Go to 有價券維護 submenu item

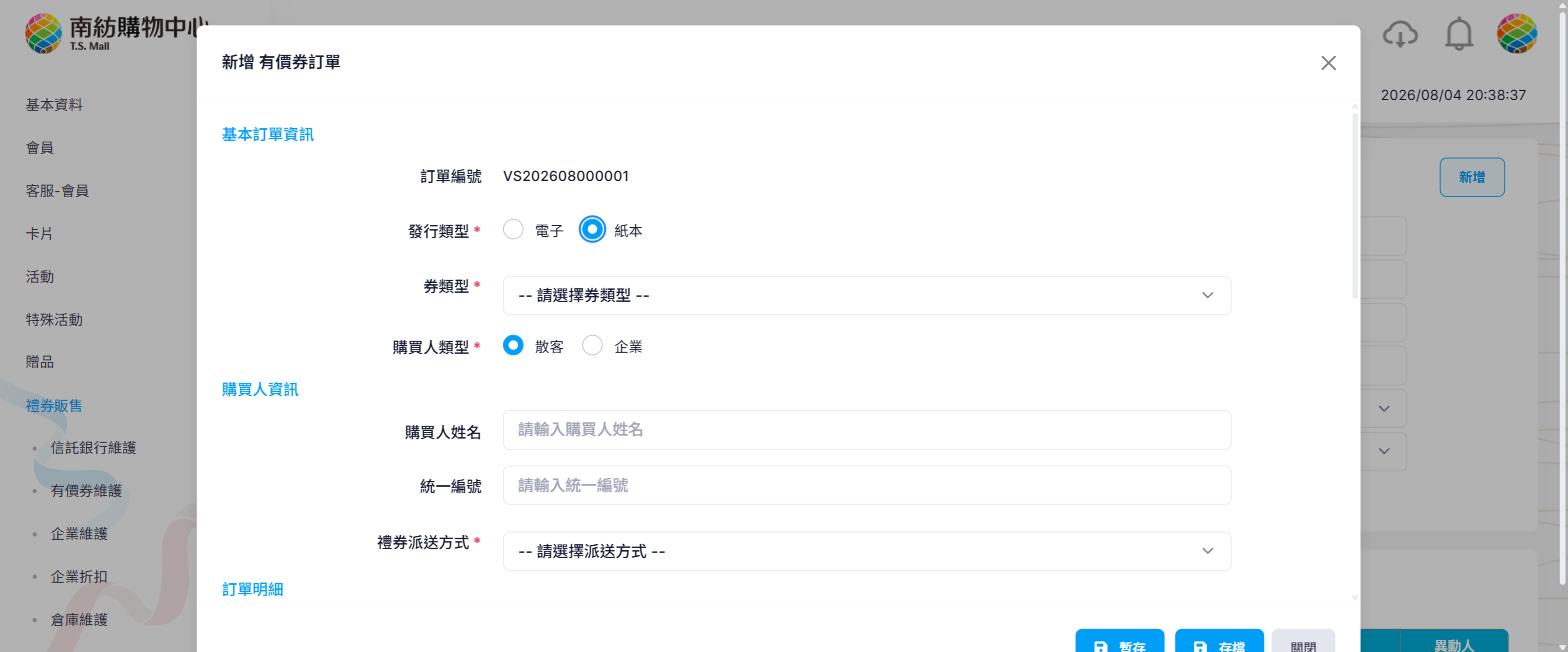click(x=86, y=491)
